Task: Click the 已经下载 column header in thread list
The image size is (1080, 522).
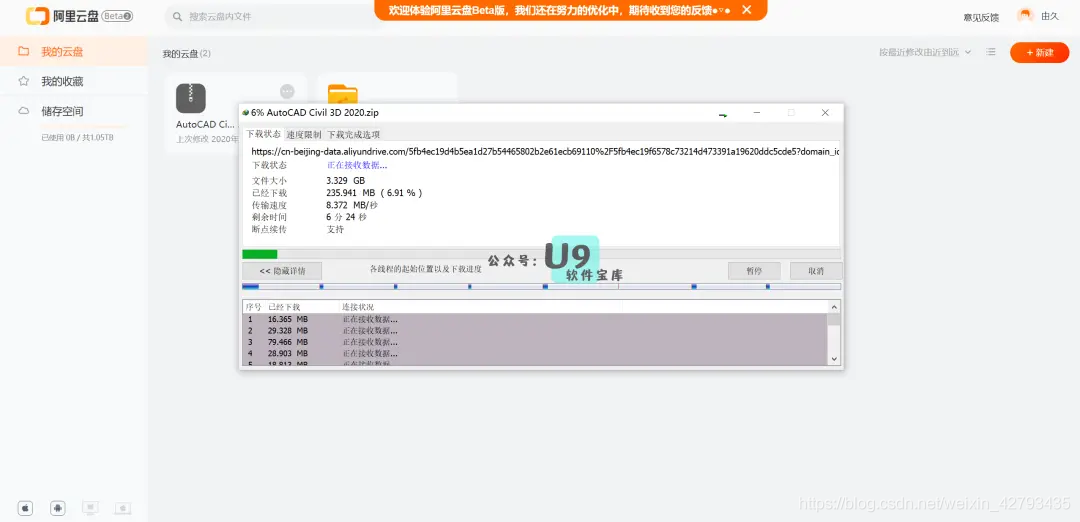Action: 284,306
